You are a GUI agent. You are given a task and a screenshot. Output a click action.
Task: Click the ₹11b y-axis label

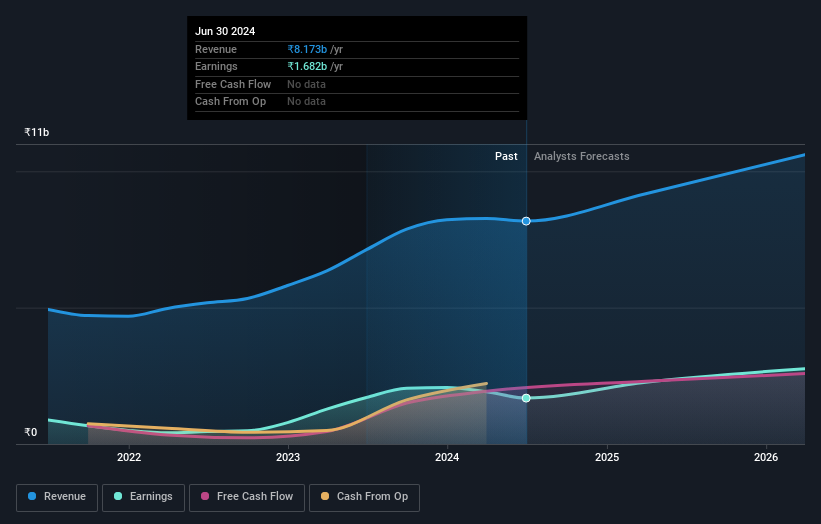point(37,132)
